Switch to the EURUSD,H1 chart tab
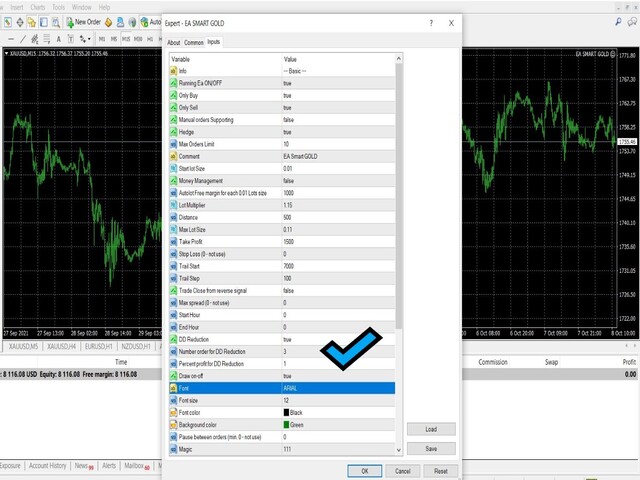640x480 pixels. tap(98, 347)
